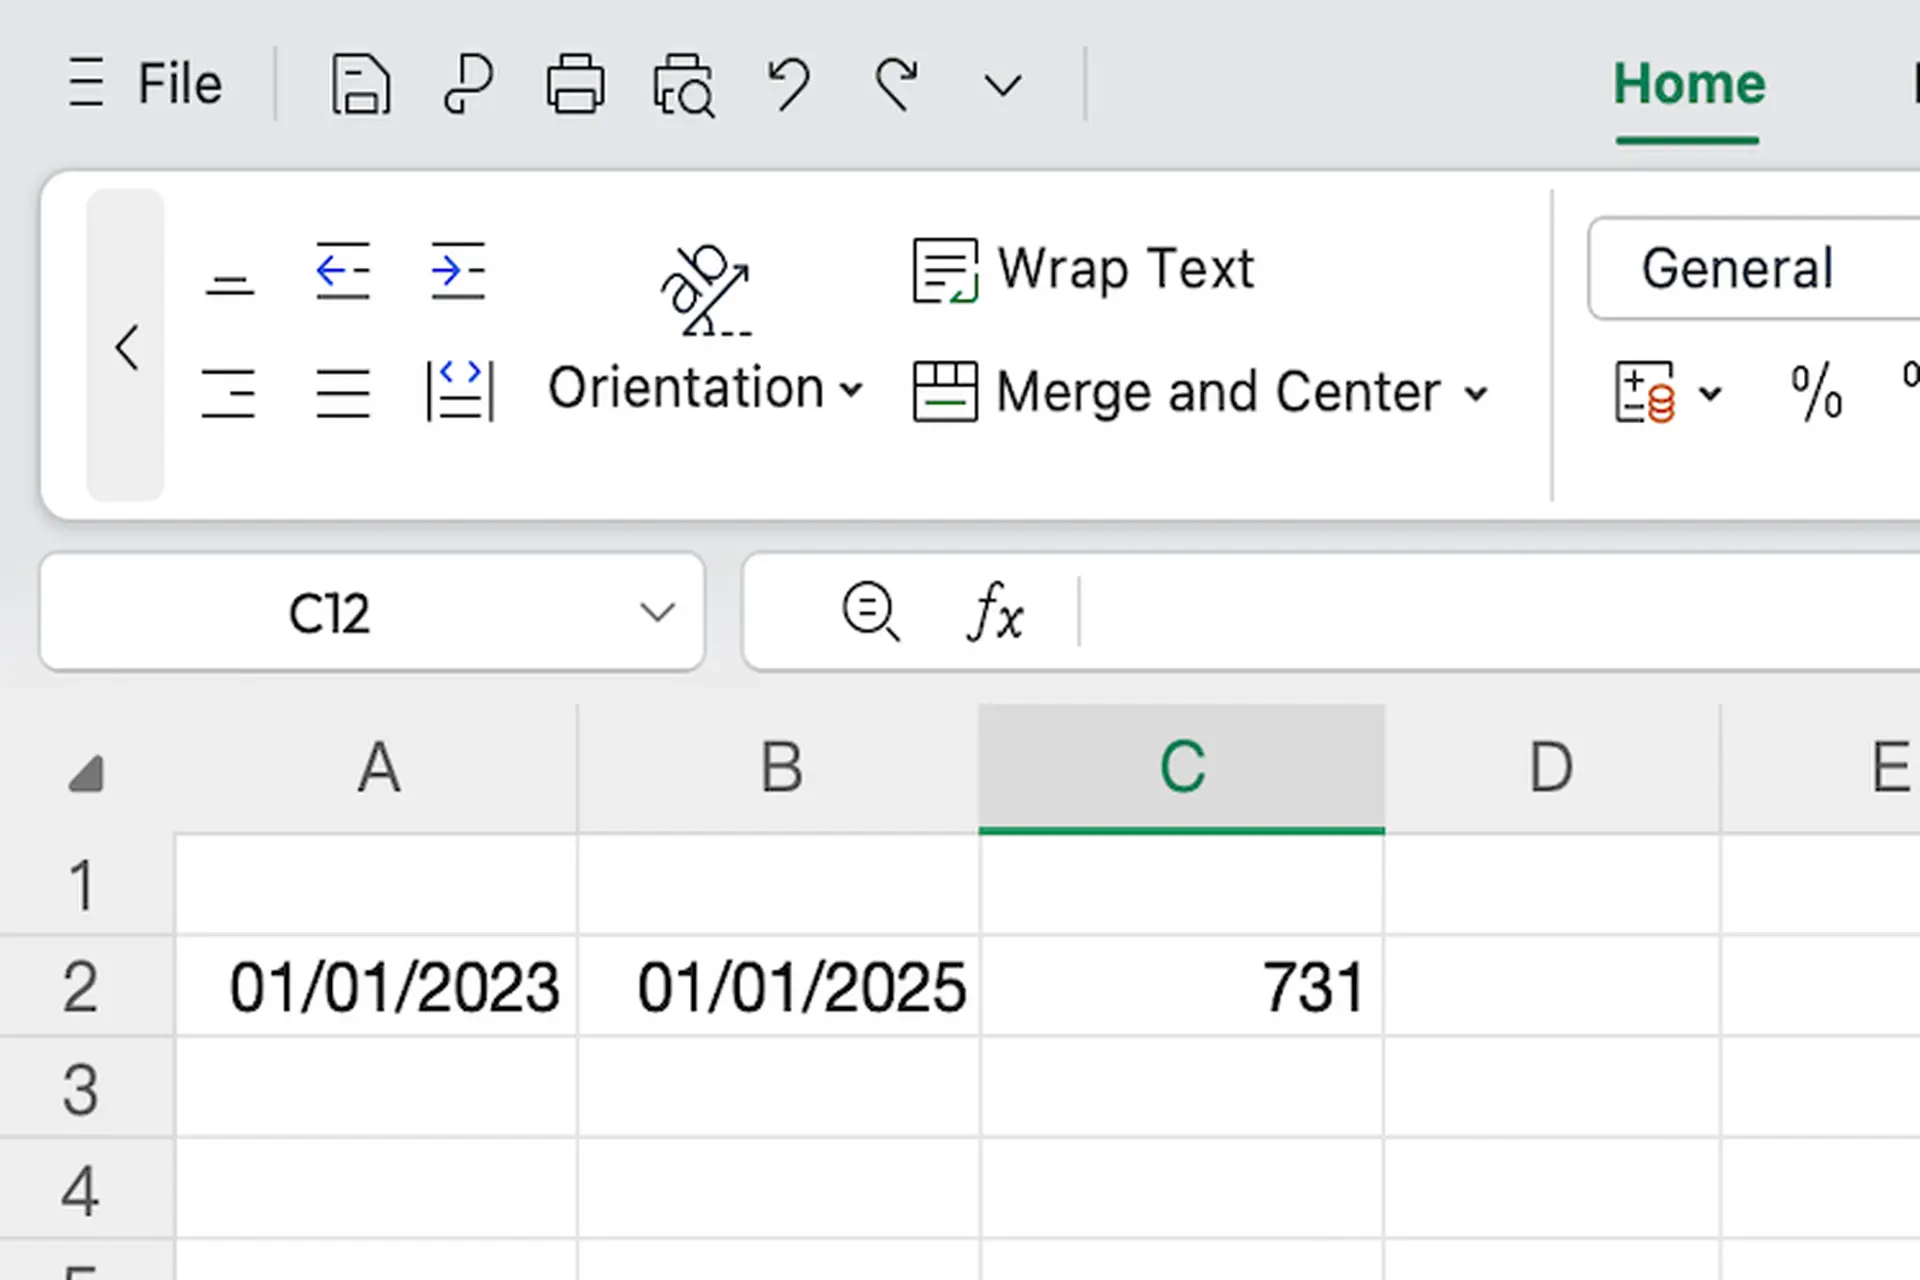Expand the Name Box dropdown arrow

[657, 612]
